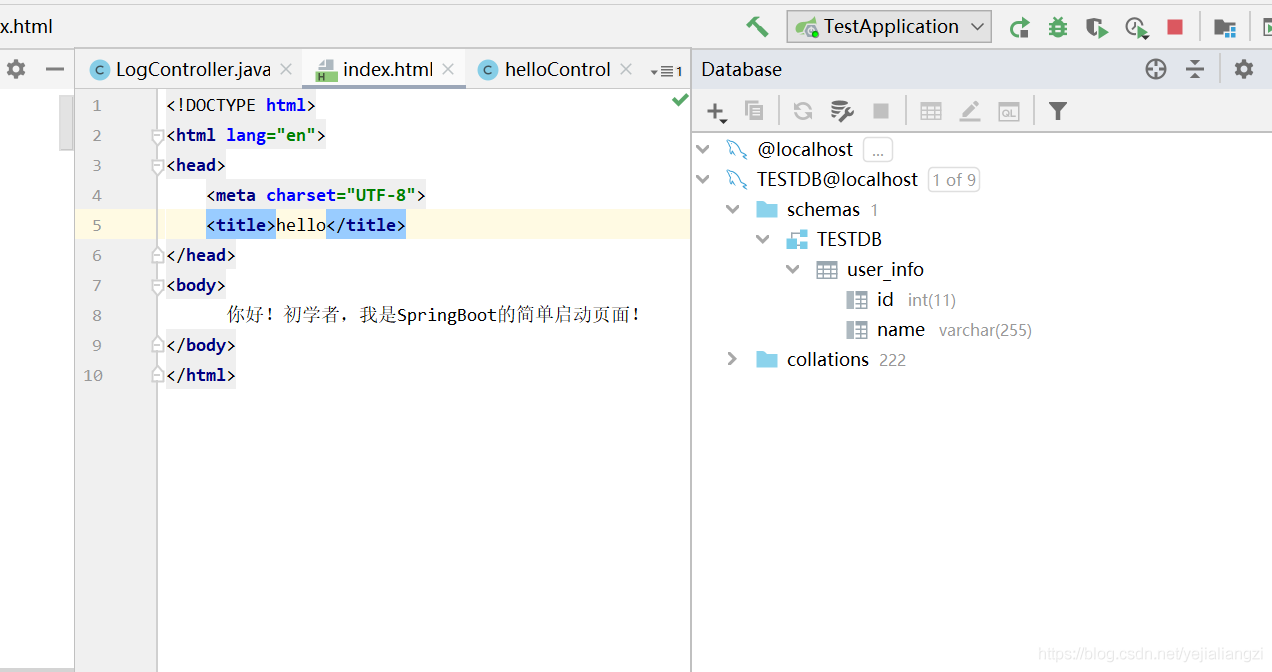The width and height of the screenshot is (1272, 672).
Task: Click line number 10 in gutter
Action: (93, 375)
